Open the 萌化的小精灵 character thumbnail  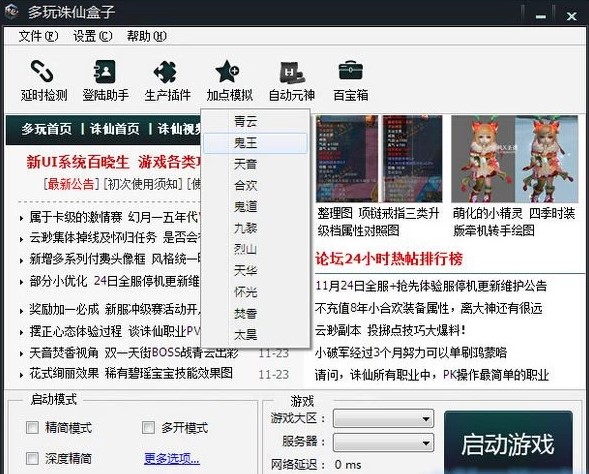pyautogui.click(x=514, y=159)
